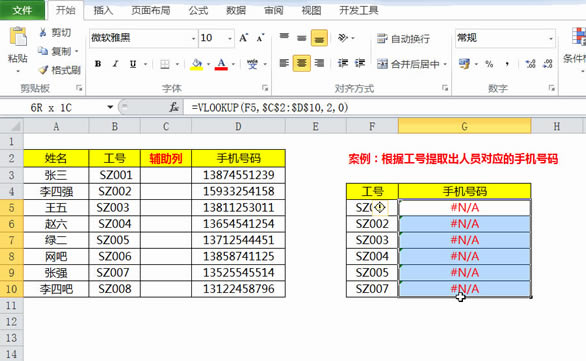The height and width of the screenshot is (361, 586).
Task: Align text to middle vertically
Action: 302,38
